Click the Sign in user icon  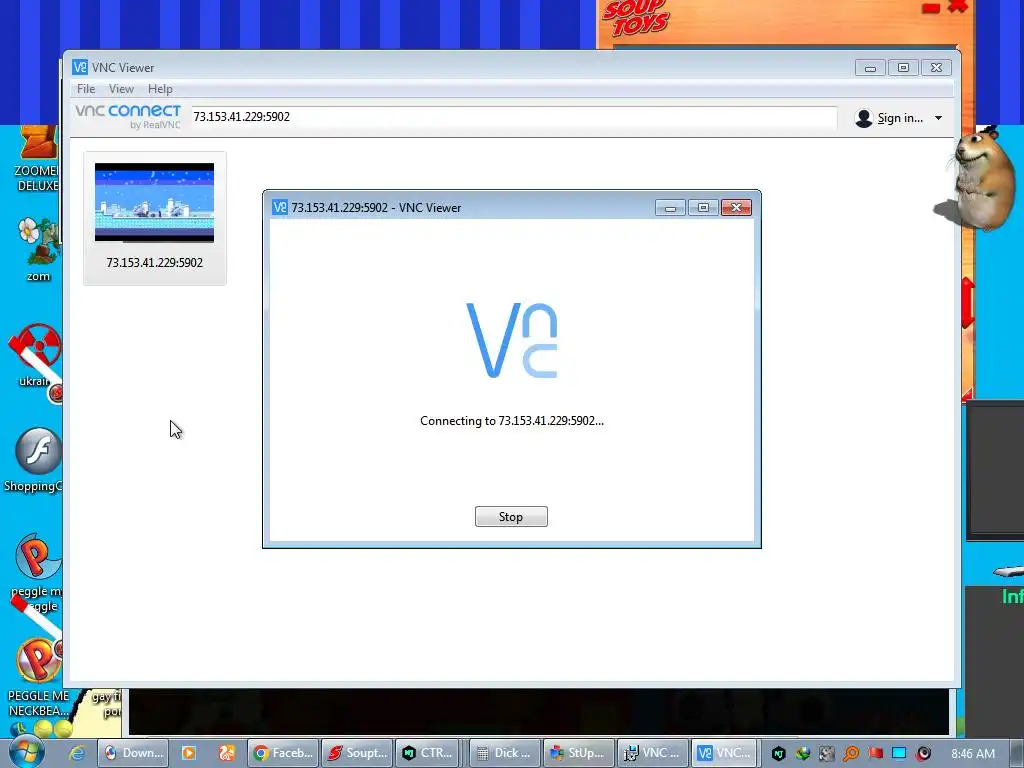coord(864,118)
